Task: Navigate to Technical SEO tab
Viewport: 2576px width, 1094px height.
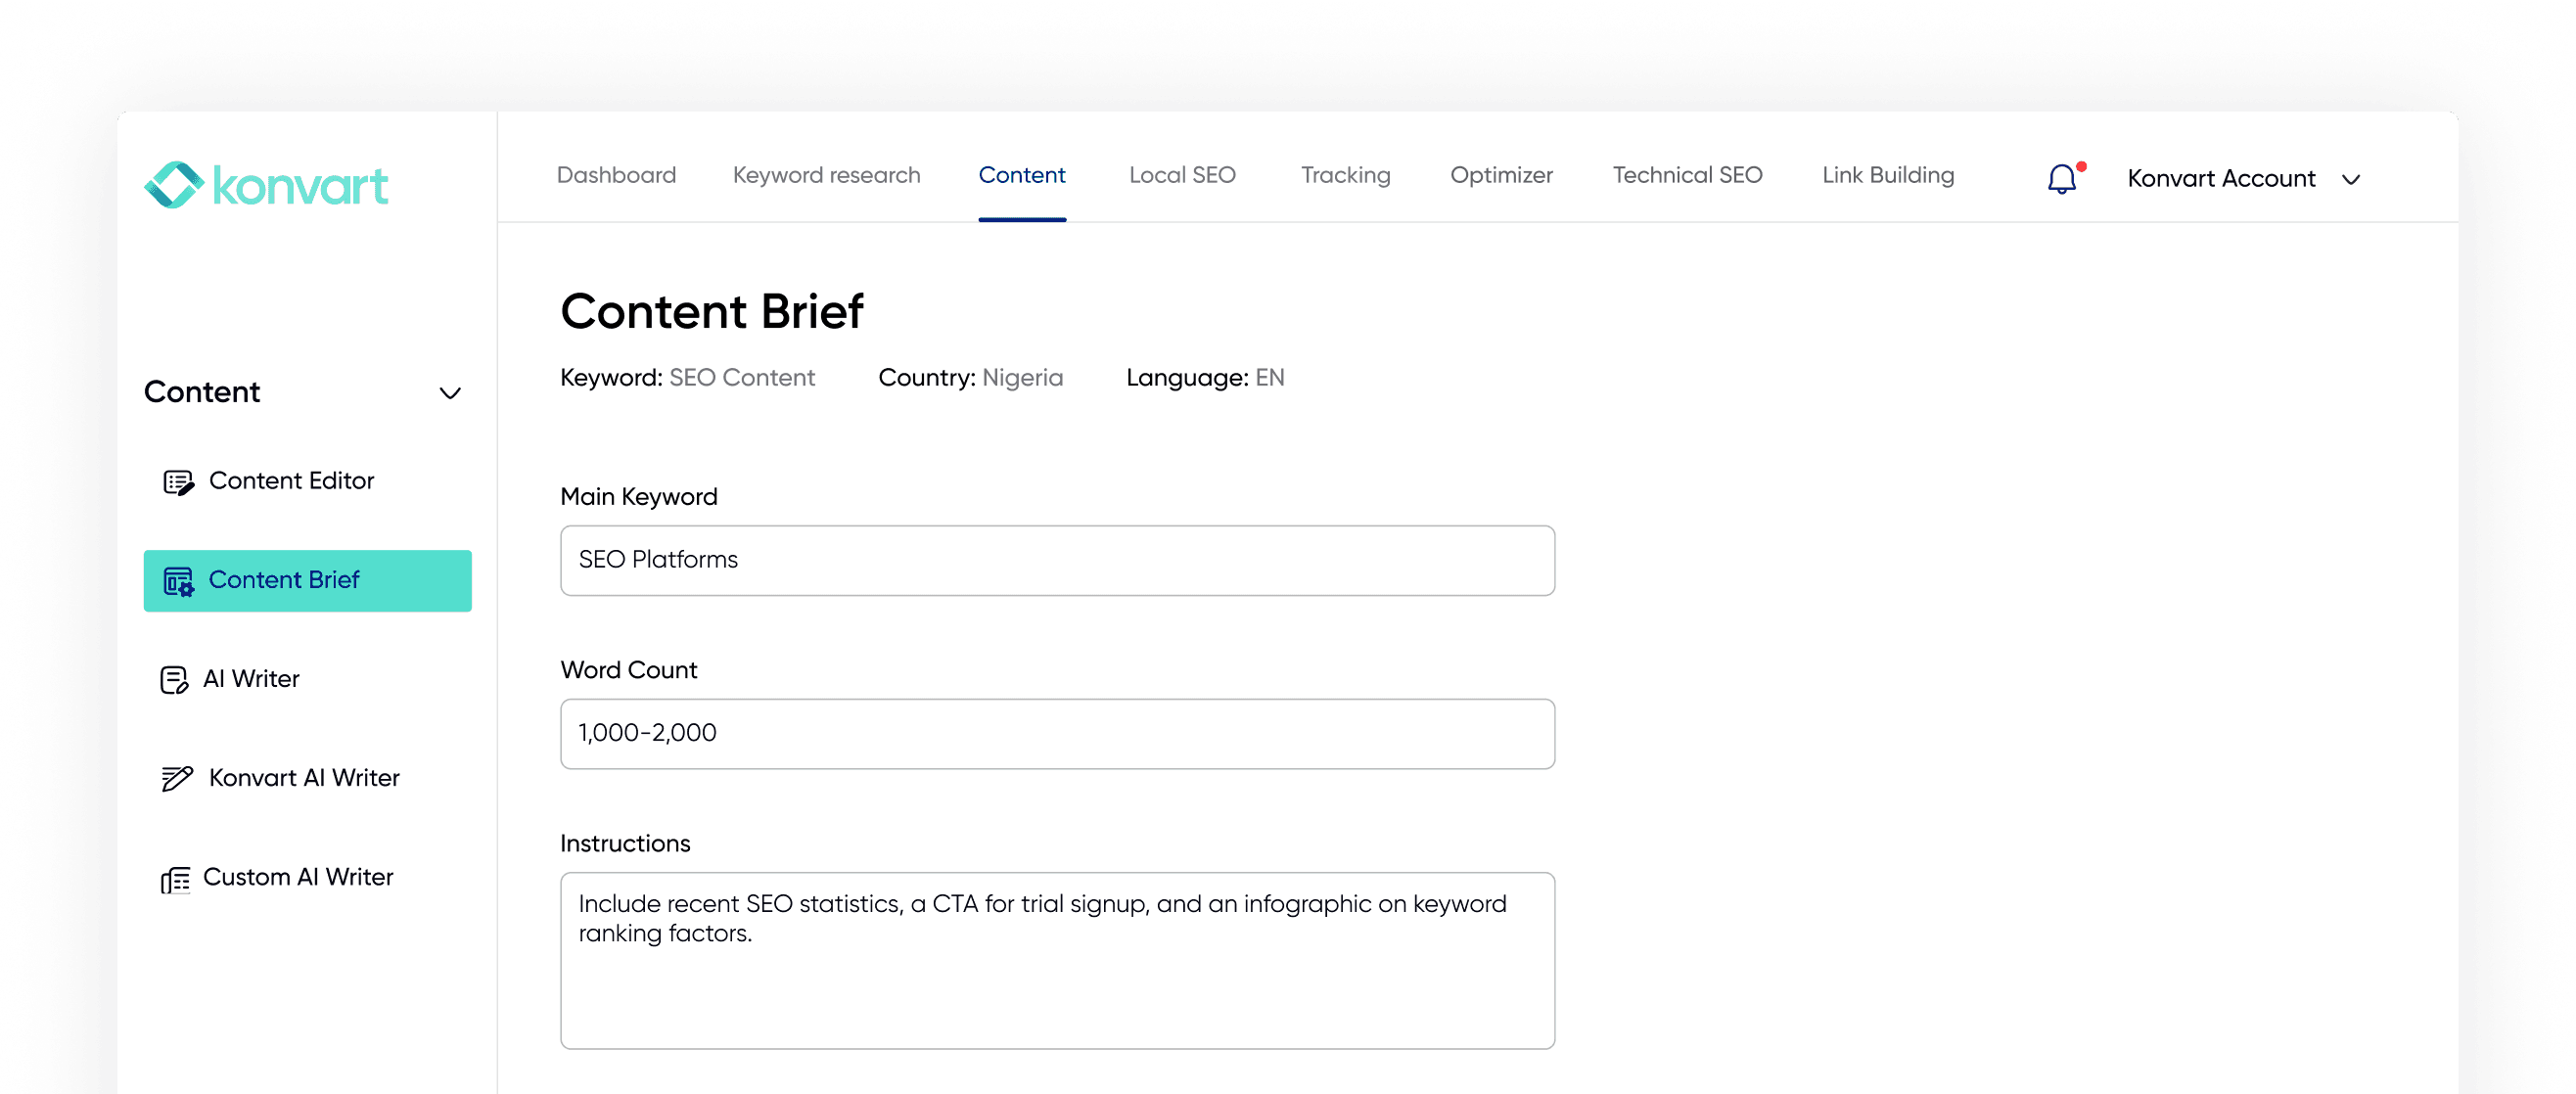Action: [x=1687, y=175]
